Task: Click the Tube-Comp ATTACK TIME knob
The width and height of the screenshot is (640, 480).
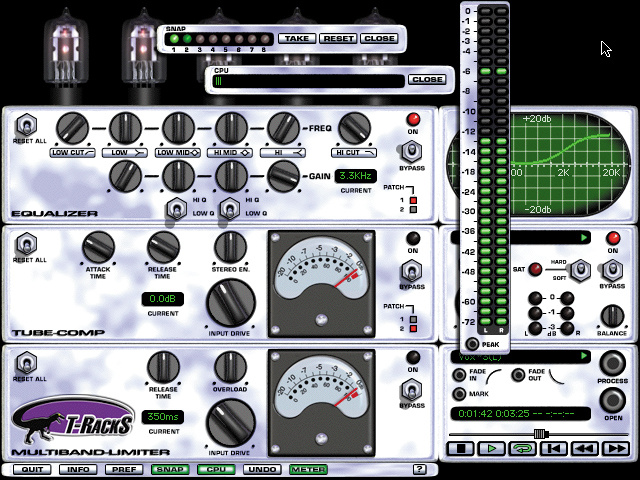Action: pyautogui.click(x=98, y=247)
